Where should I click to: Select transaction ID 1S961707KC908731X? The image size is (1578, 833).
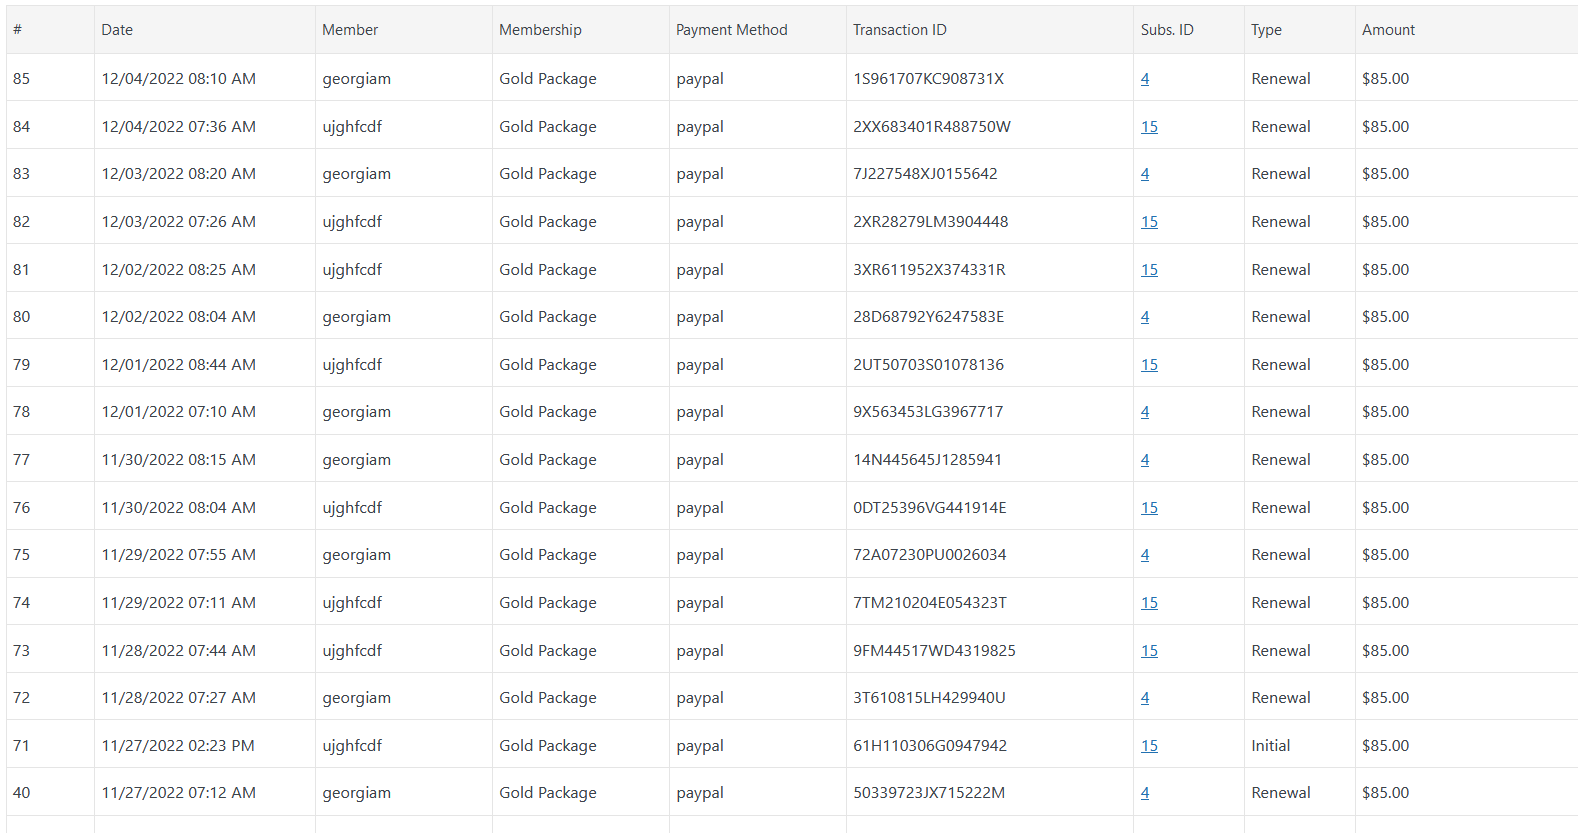pos(928,79)
